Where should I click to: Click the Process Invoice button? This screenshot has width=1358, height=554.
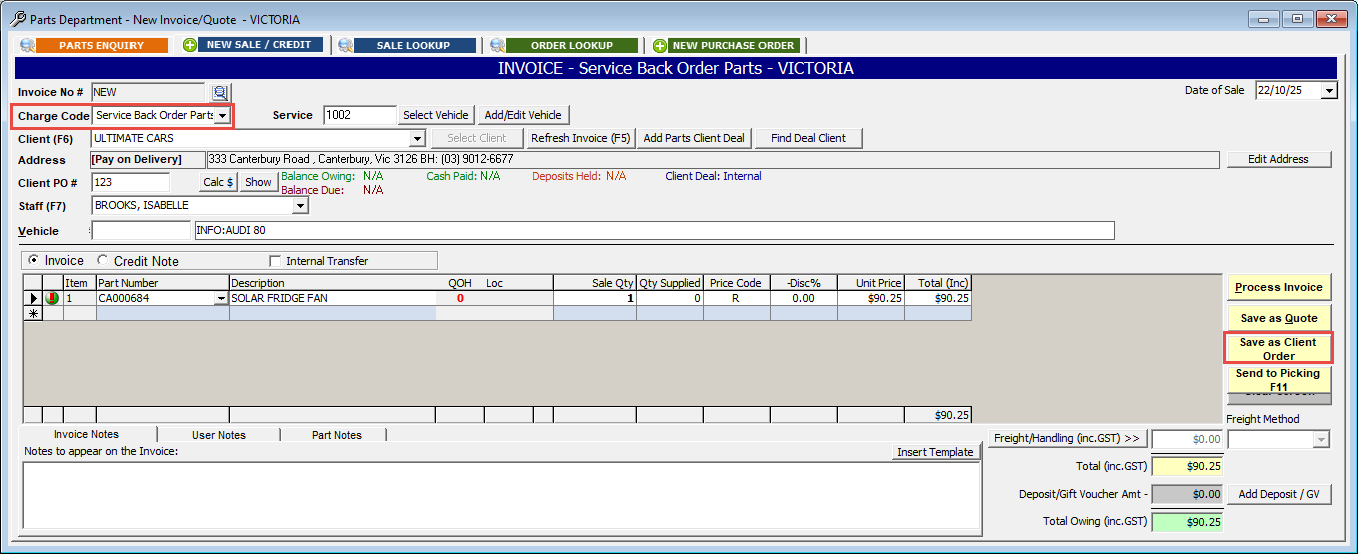click(x=1278, y=287)
